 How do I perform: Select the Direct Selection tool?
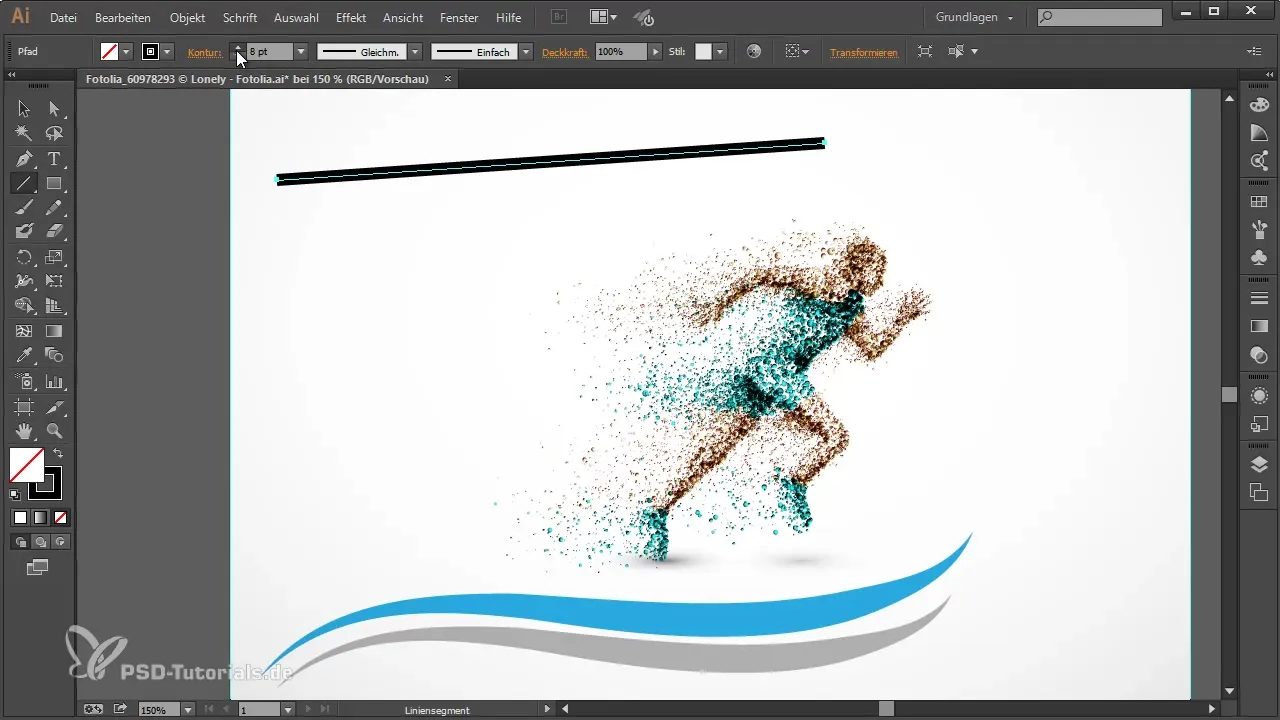click(54, 108)
